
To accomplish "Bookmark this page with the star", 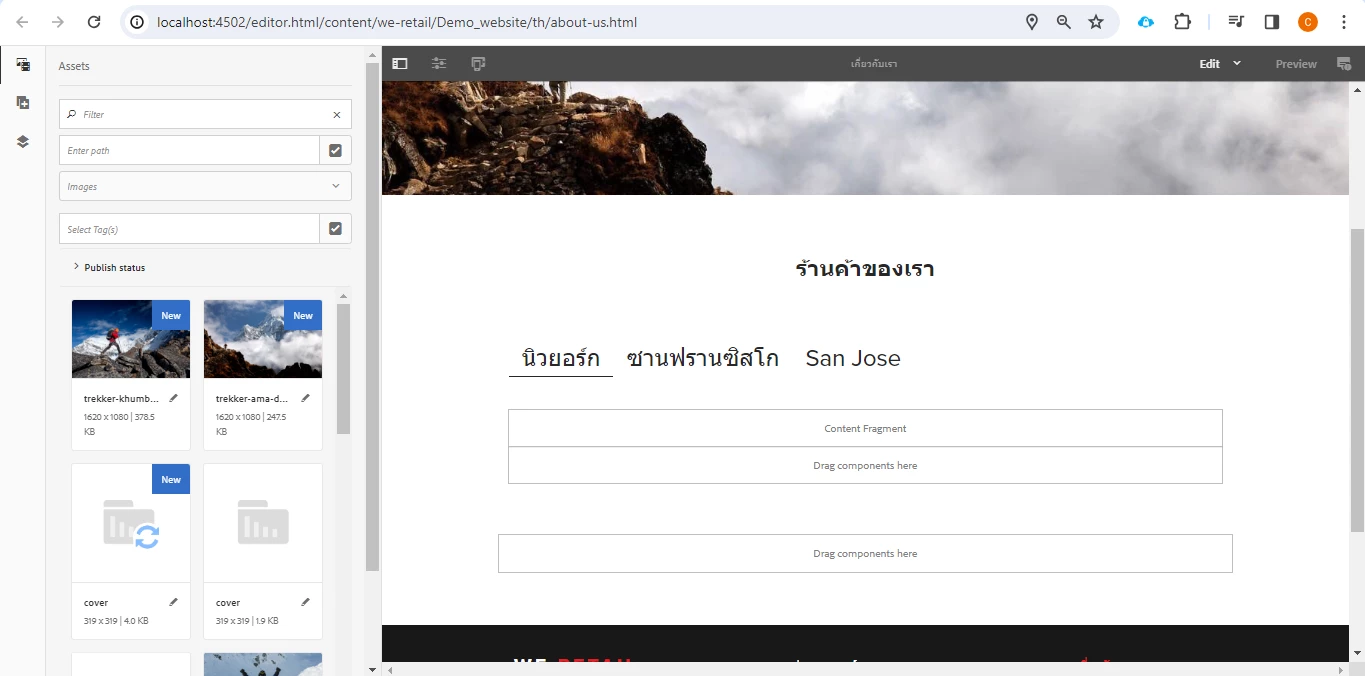I will click(1096, 22).
